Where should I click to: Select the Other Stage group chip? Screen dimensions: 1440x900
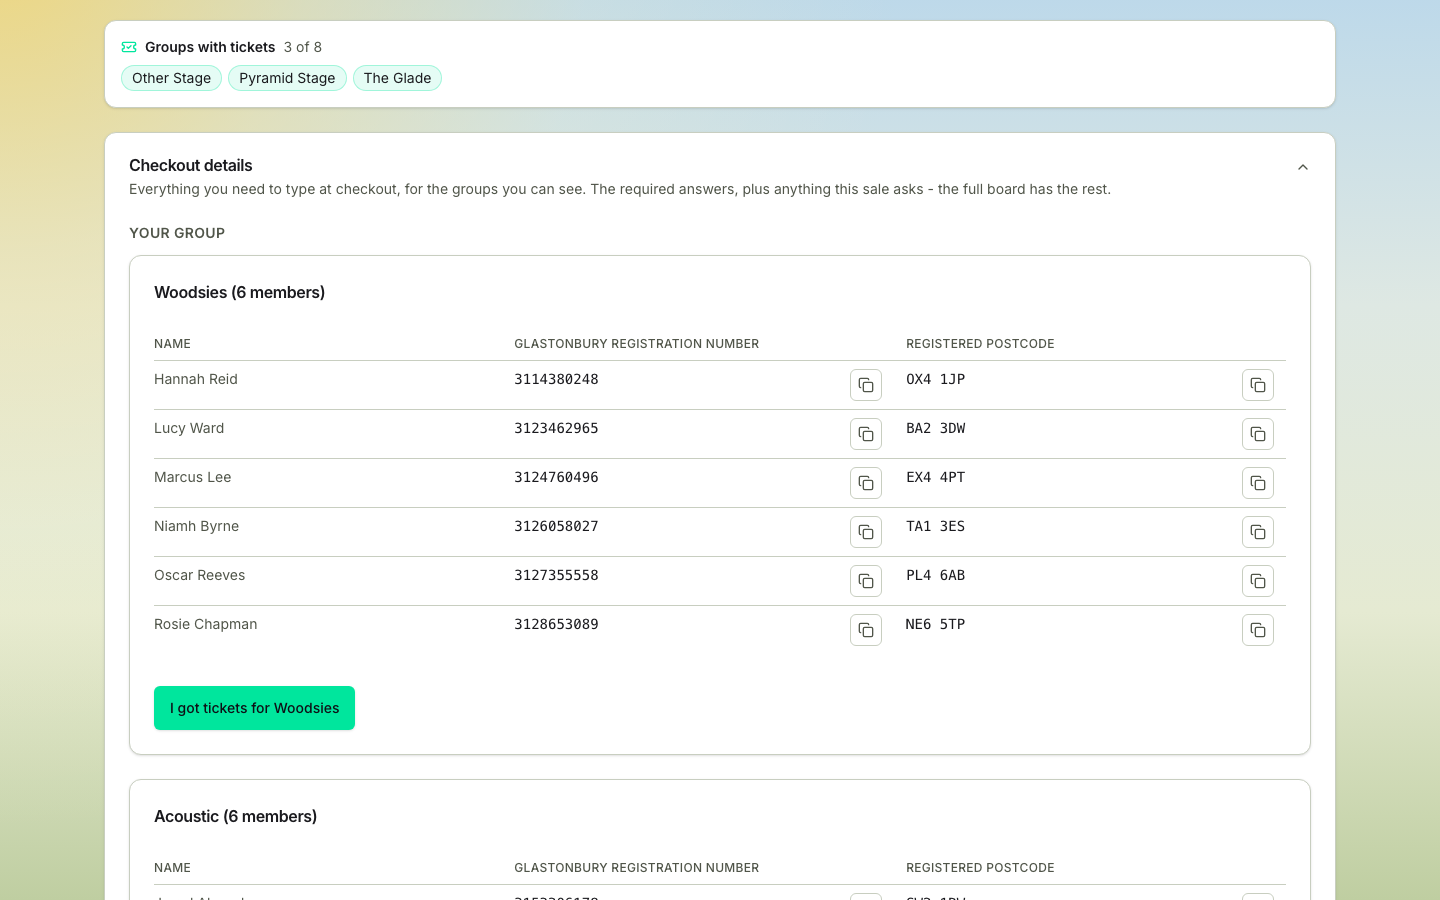tap(171, 78)
